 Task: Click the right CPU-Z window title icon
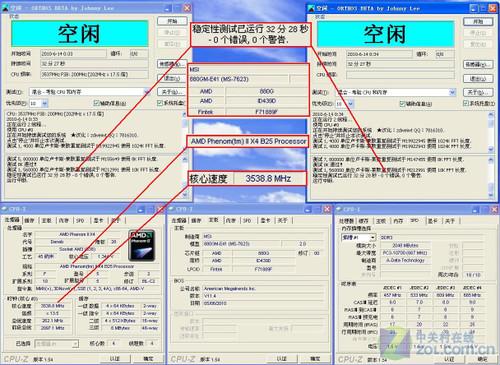coord(339,209)
